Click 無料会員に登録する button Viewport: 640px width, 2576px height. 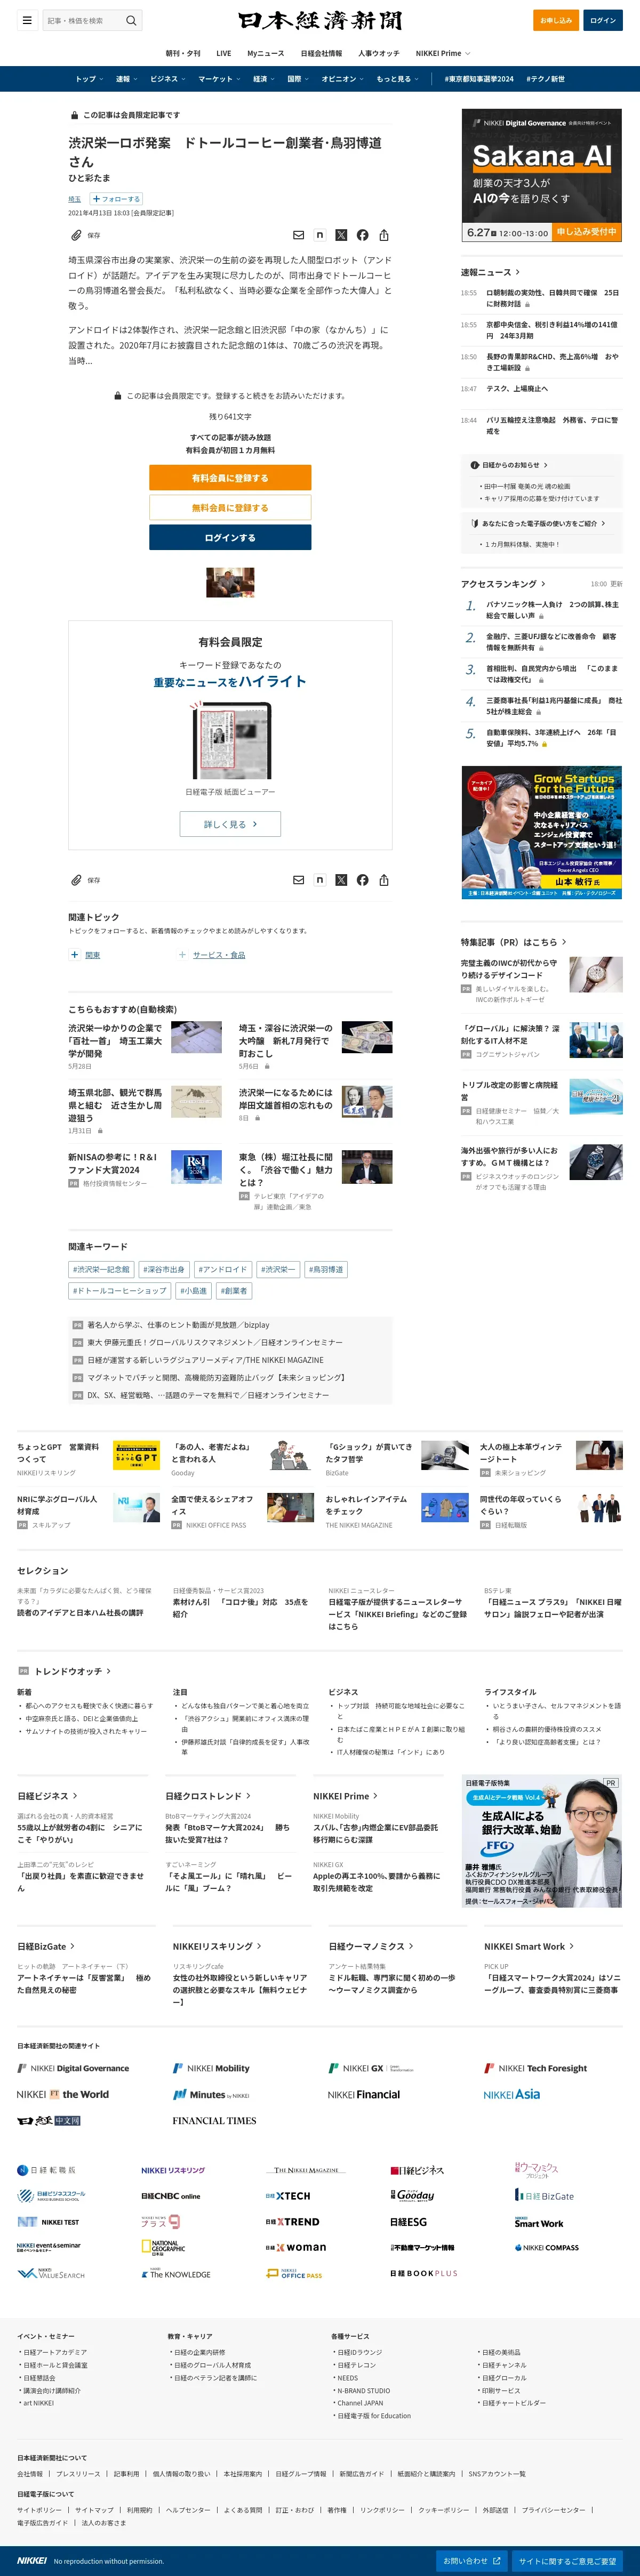click(x=230, y=508)
